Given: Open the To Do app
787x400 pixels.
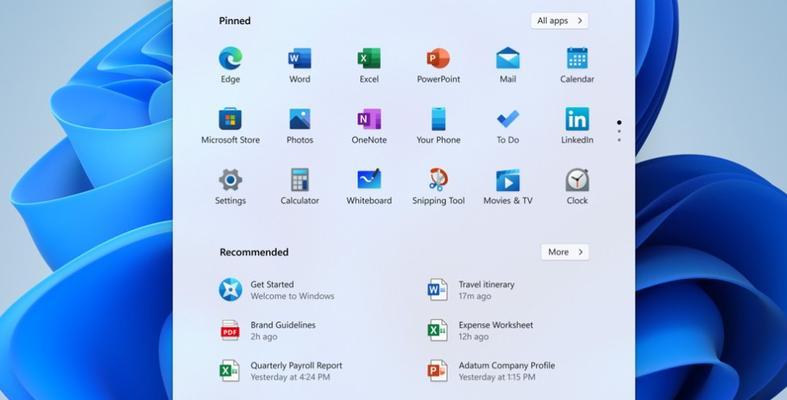Looking at the screenshot, I should 507,126.
